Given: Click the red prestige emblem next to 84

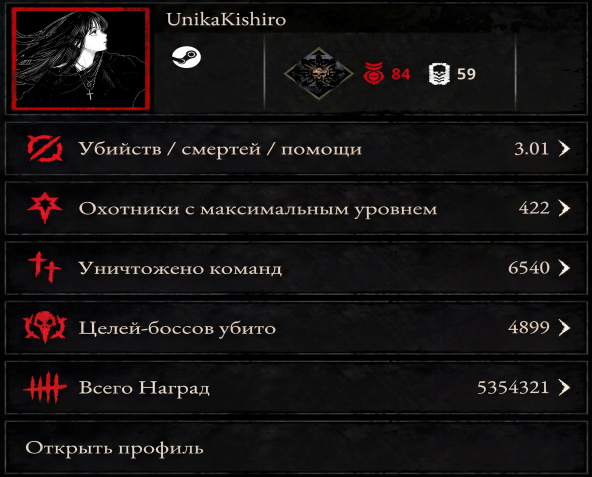Looking at the screenshot, I should 374,73.
